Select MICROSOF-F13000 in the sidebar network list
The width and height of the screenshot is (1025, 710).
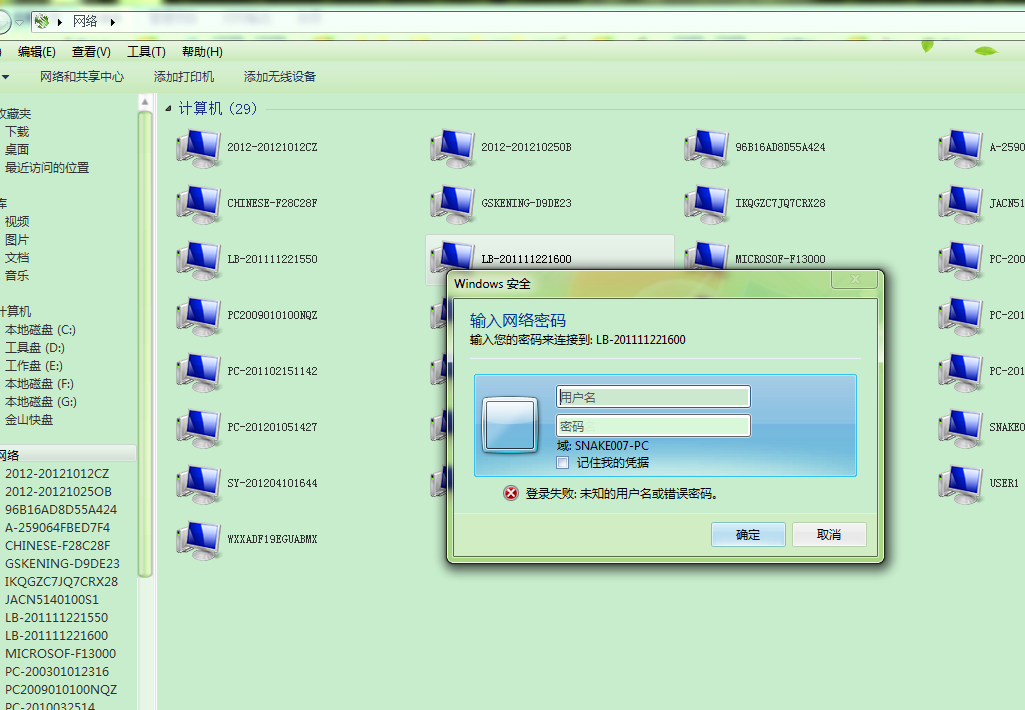coord(60,654)
